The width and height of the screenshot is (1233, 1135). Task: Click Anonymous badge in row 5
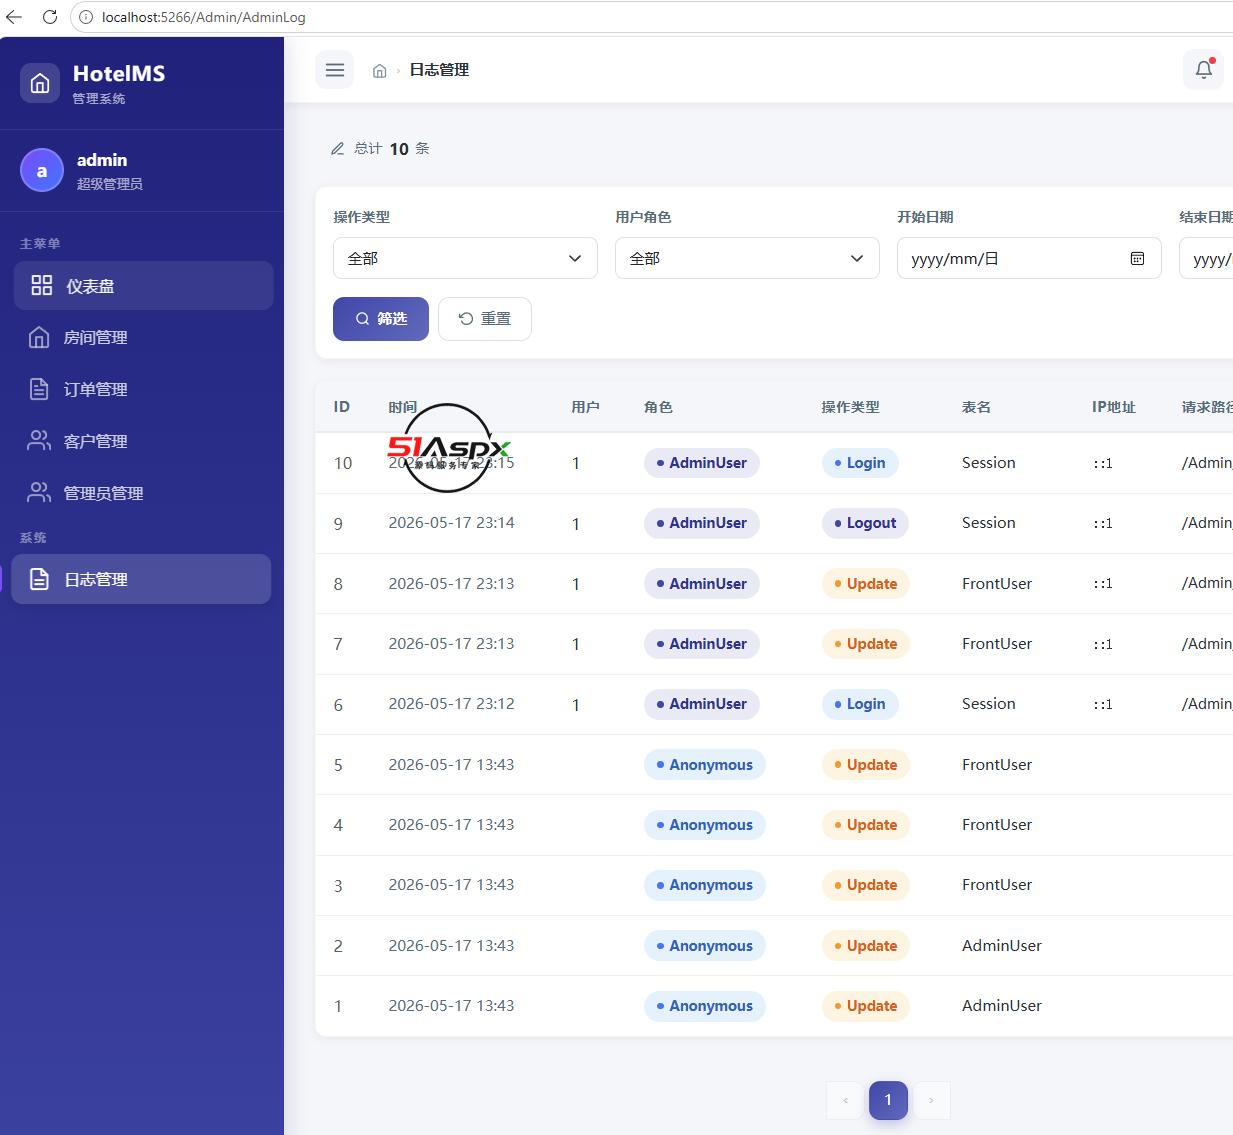pyautogui.click(x=705, y=765)
